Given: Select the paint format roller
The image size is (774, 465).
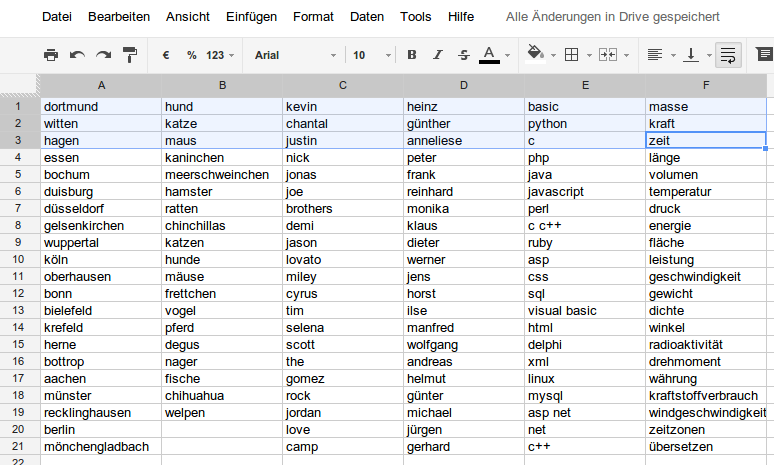Looking at the screenshot, I should coord(130,55).
